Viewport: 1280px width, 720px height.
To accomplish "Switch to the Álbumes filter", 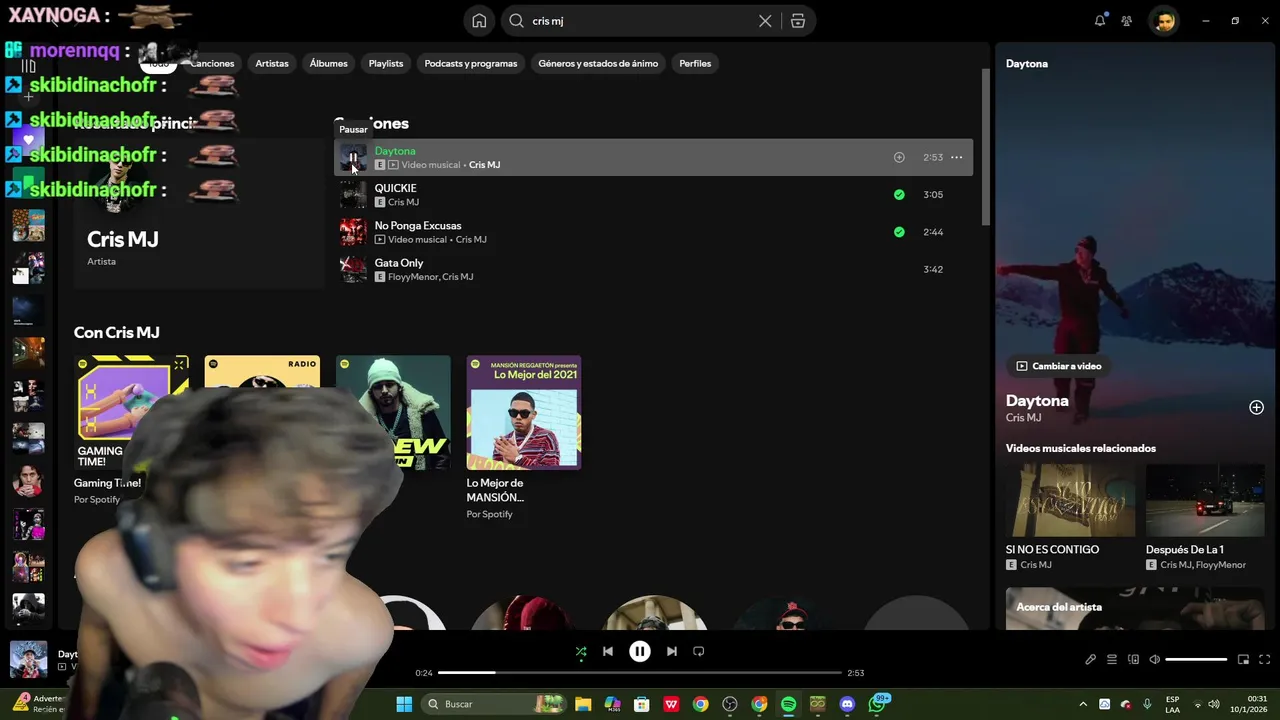I will (328, 63).
